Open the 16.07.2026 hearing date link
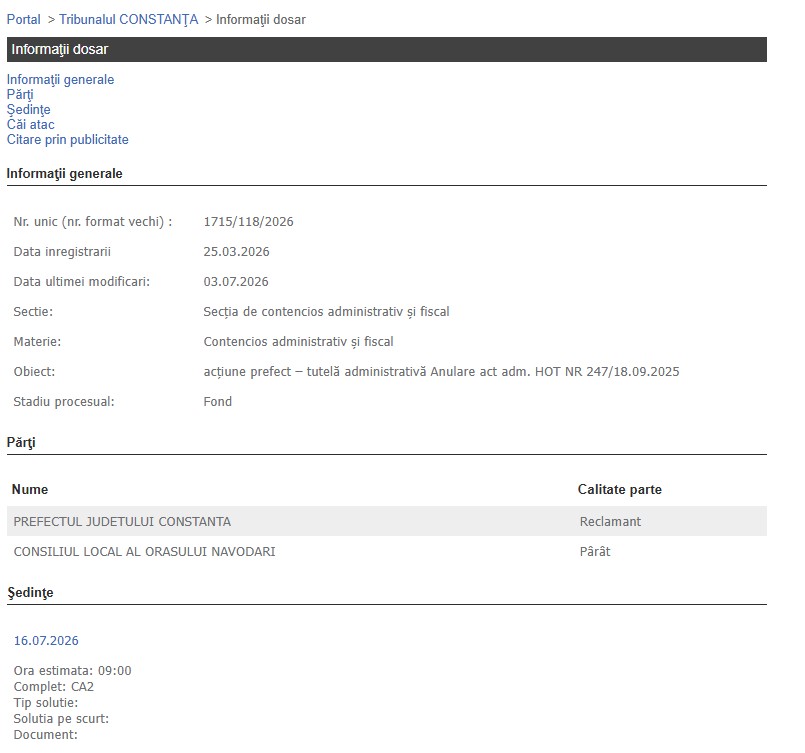Image resolution: width=805 pixels, height=753 pixels. [x=46, y=641]
